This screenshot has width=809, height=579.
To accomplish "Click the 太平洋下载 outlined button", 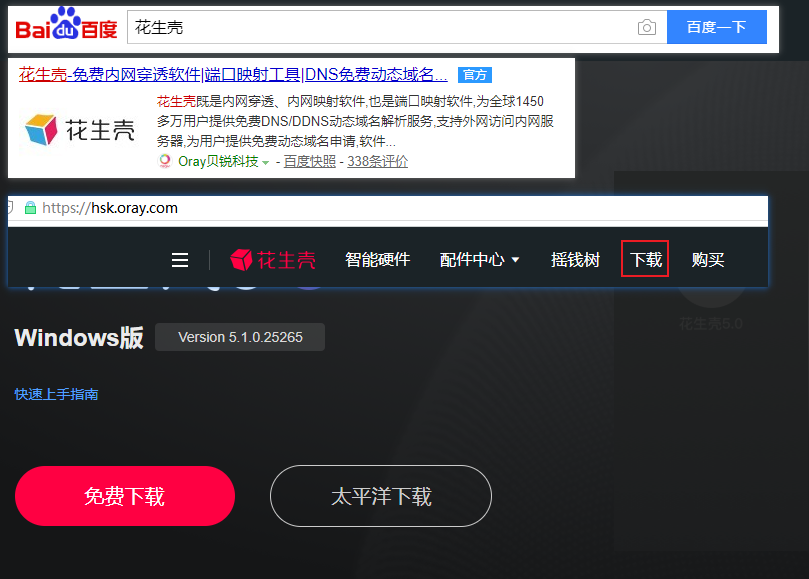I will (x=381, y=496).
